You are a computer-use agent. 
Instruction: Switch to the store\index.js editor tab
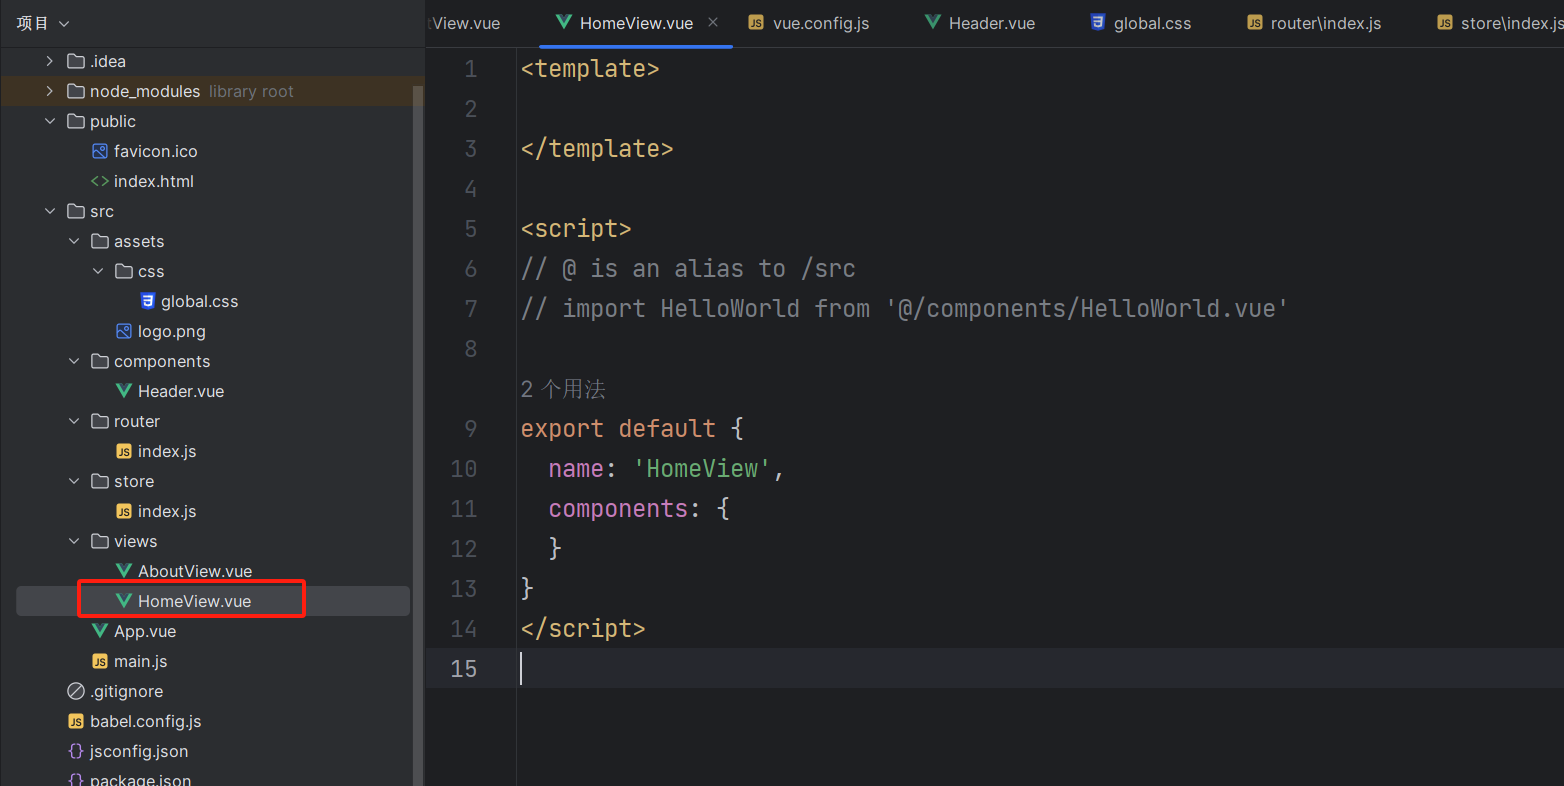click(1500, 23)
